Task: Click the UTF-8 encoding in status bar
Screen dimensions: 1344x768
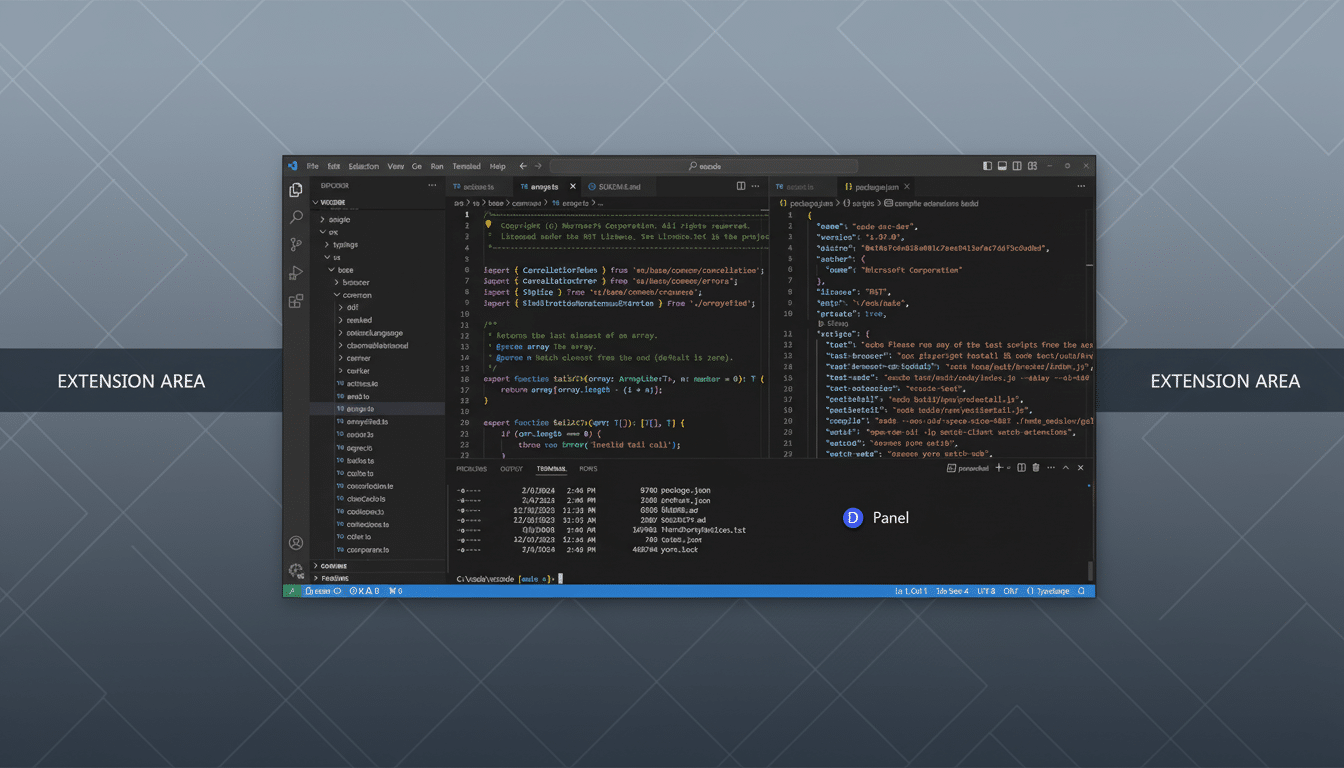Action: tap(988, 590)
